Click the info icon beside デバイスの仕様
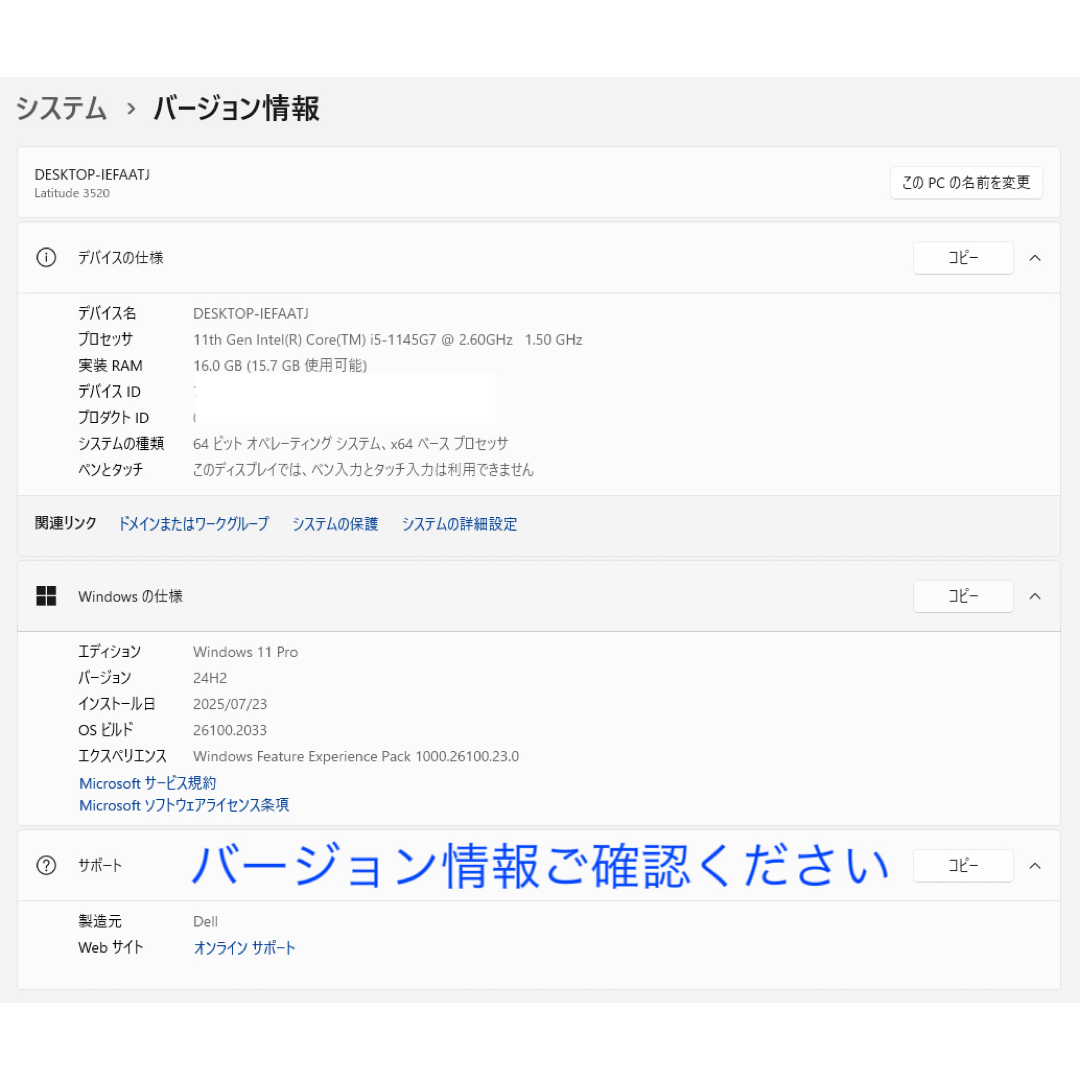 click(x=46, y=258)
